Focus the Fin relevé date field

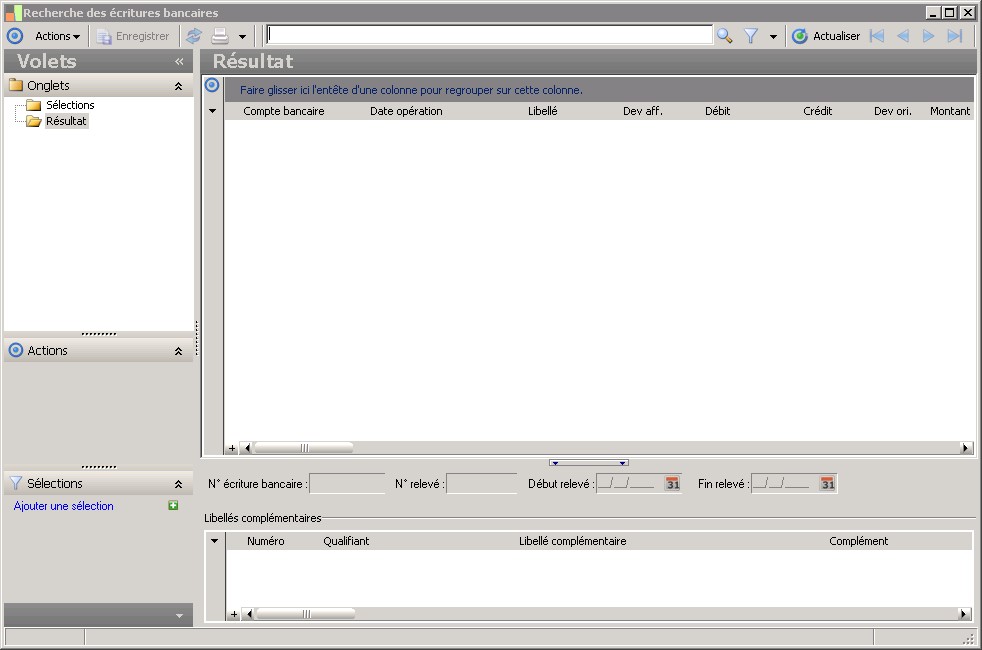(x=784, y=483)
